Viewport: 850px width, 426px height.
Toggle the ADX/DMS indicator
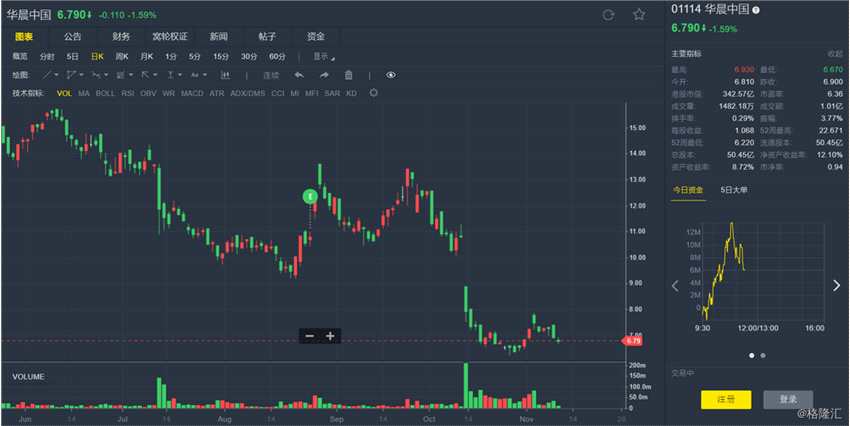[x=248, y=93]
